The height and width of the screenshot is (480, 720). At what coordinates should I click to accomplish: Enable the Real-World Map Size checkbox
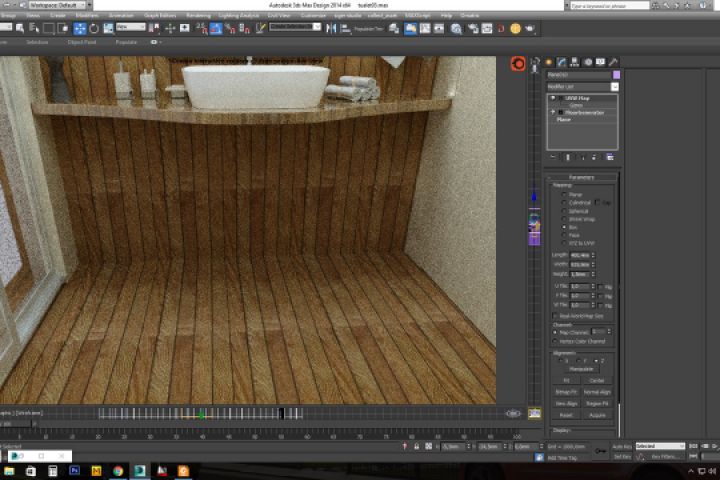556,314
